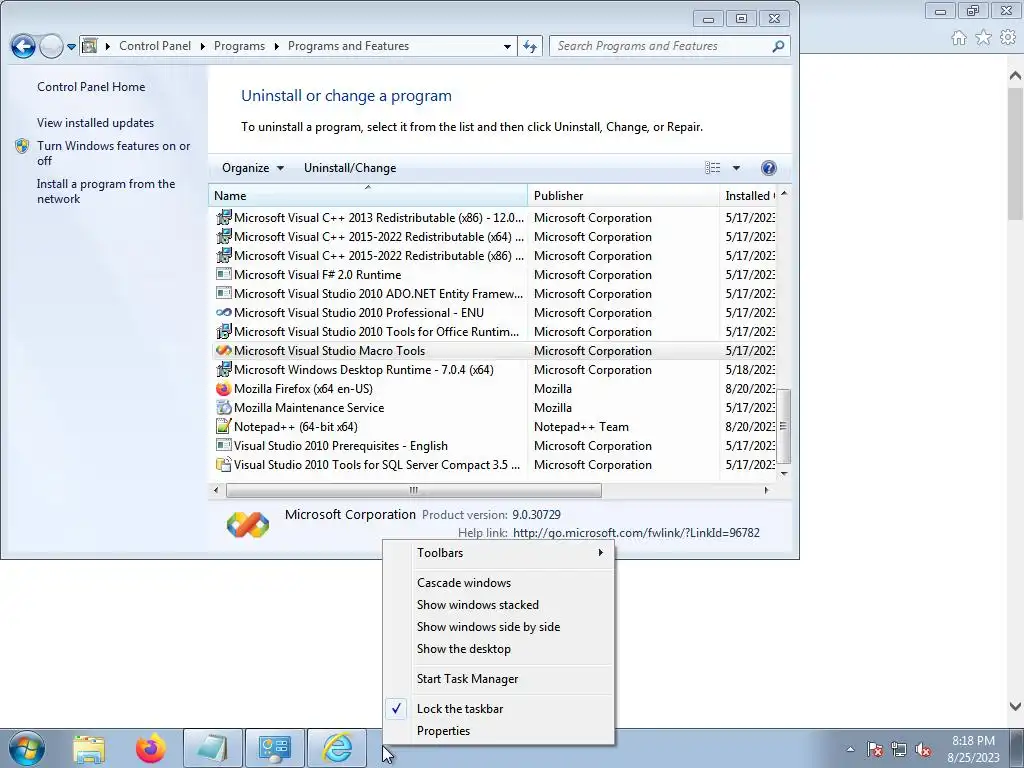Open the Organize dropdown menu
The image size is (1024, 768).
pyautogui.click(x=253, y=168)
